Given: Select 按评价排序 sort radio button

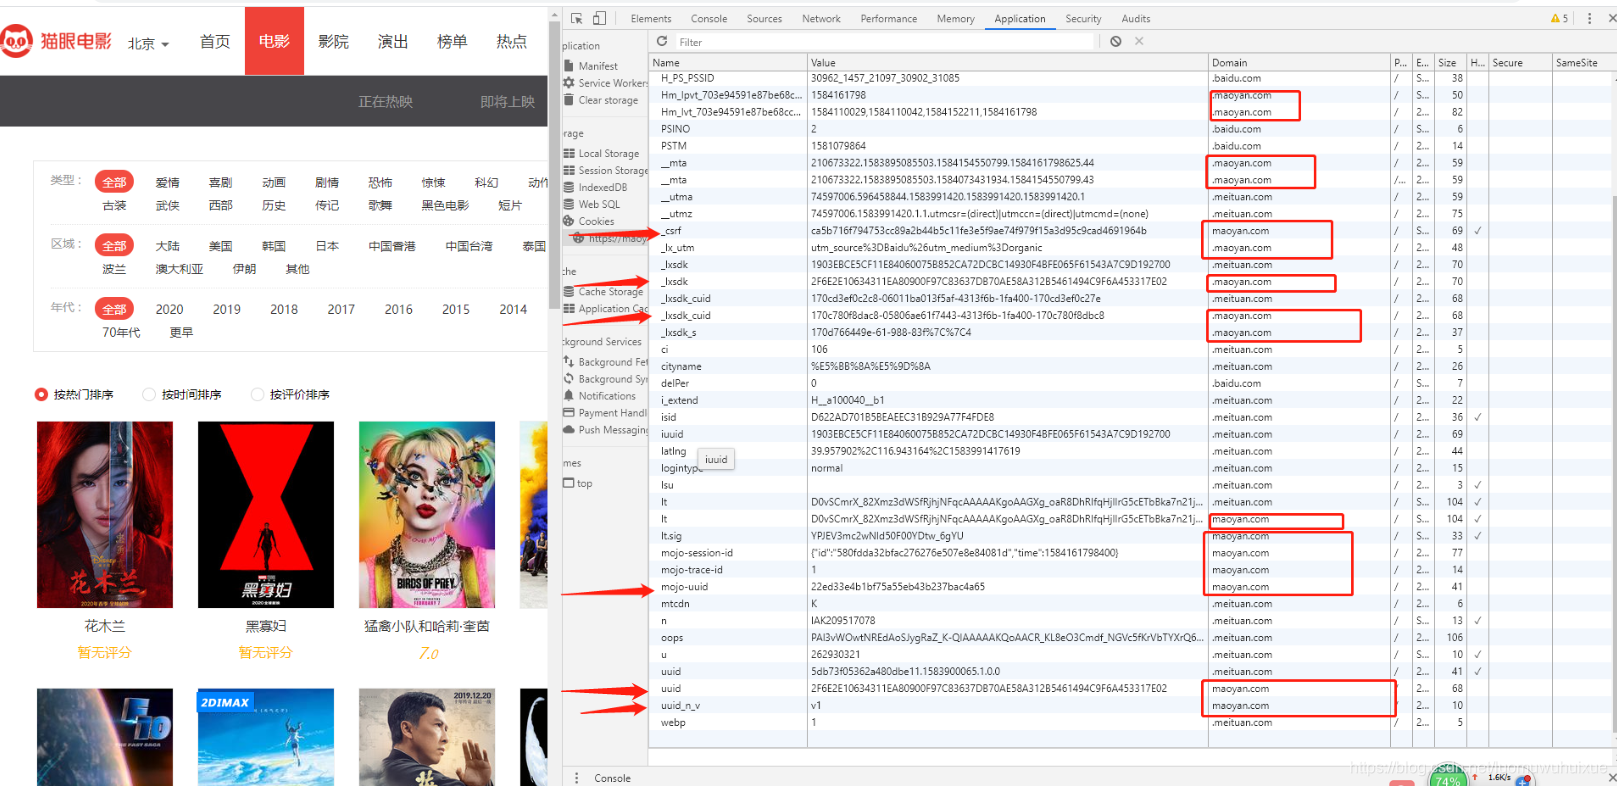Looking at the screenshot, I should pyautogui.click(x=257, y=395).
